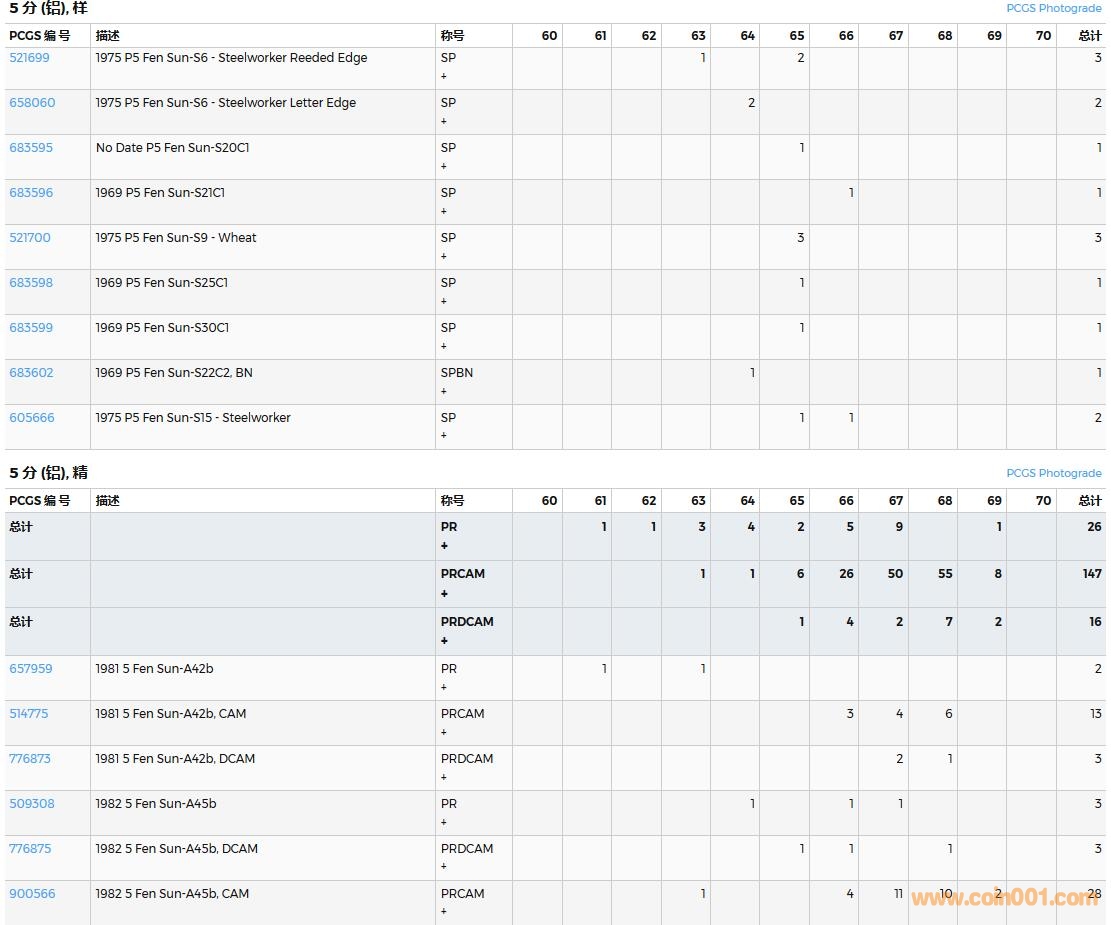This screenshot has width=1111, height=925.
Task: Open coin entry 521700 for Wheat pattern
Action: click(x=29, y=238)
